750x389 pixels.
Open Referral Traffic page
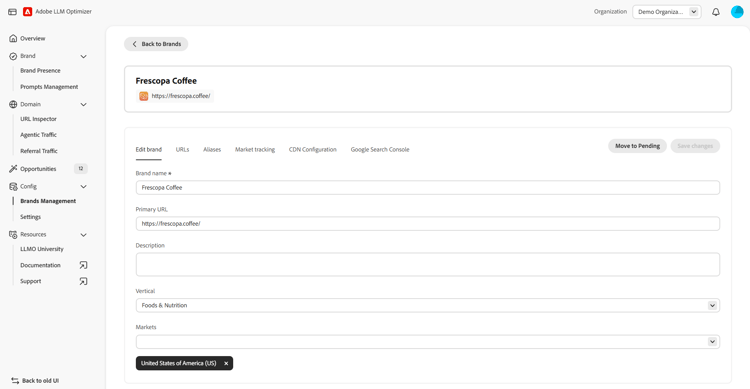(39, 151)
